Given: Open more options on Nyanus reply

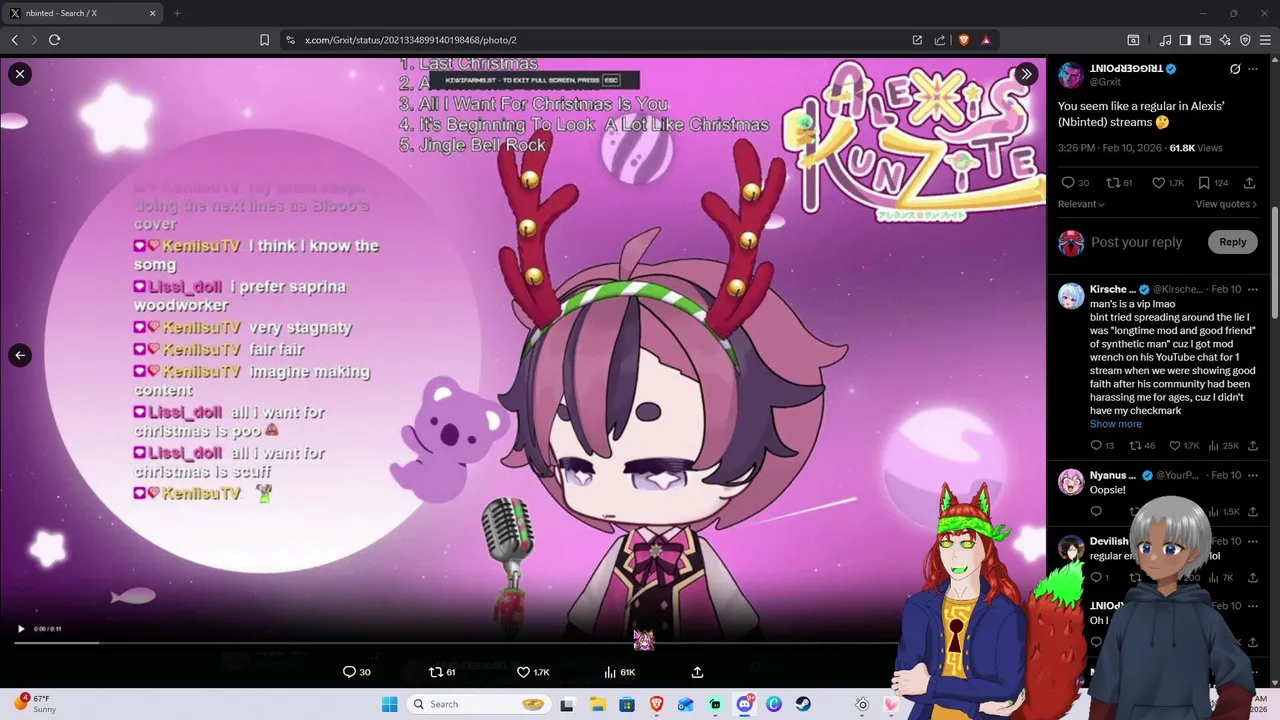Looking at the screenshot, I should point(1253,475).
